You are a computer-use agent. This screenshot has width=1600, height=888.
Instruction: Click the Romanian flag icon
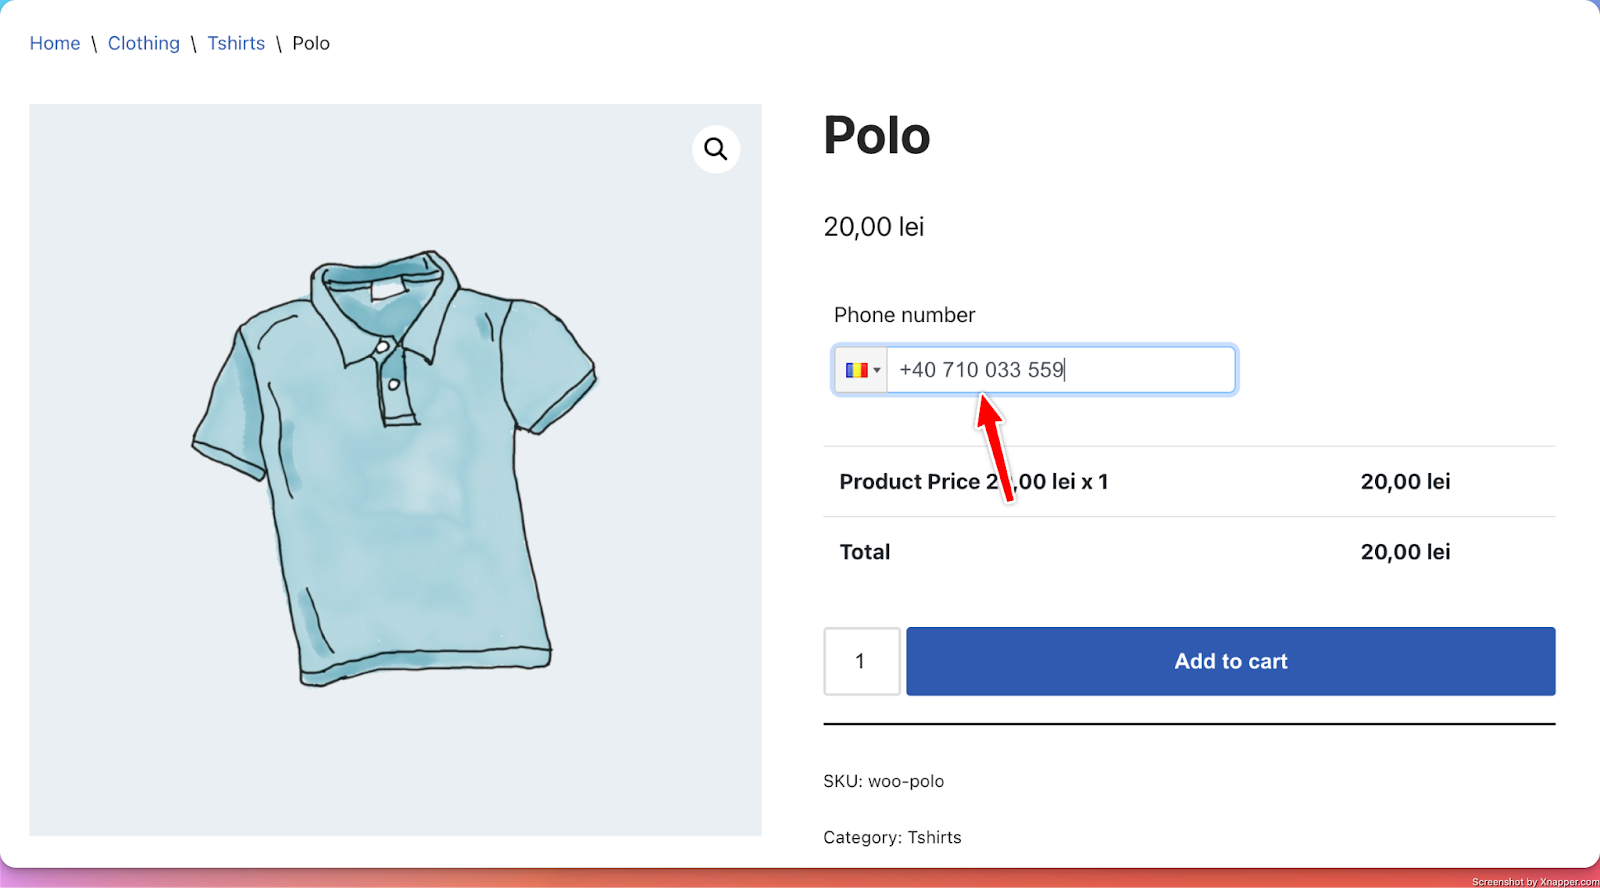(x=856, y=370)
